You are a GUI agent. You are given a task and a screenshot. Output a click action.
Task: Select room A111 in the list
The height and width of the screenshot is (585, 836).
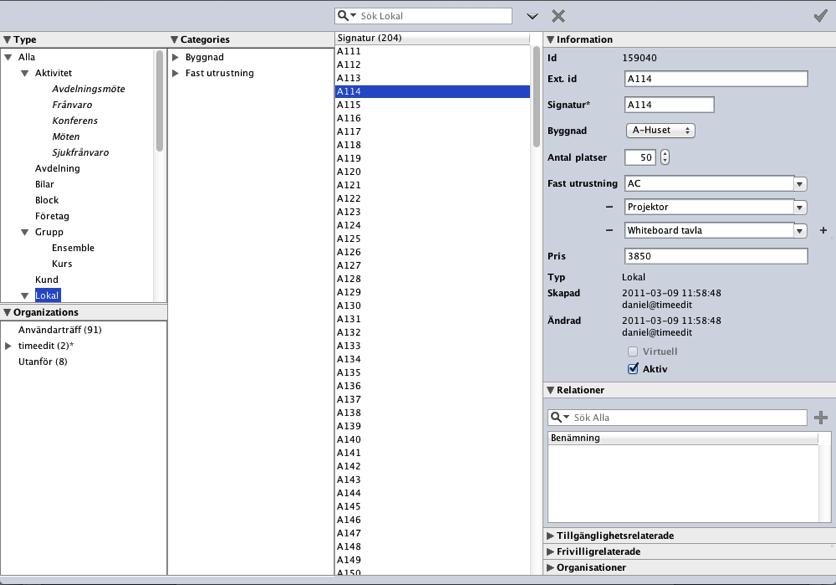pyautogui.click(x=432, y=51)
